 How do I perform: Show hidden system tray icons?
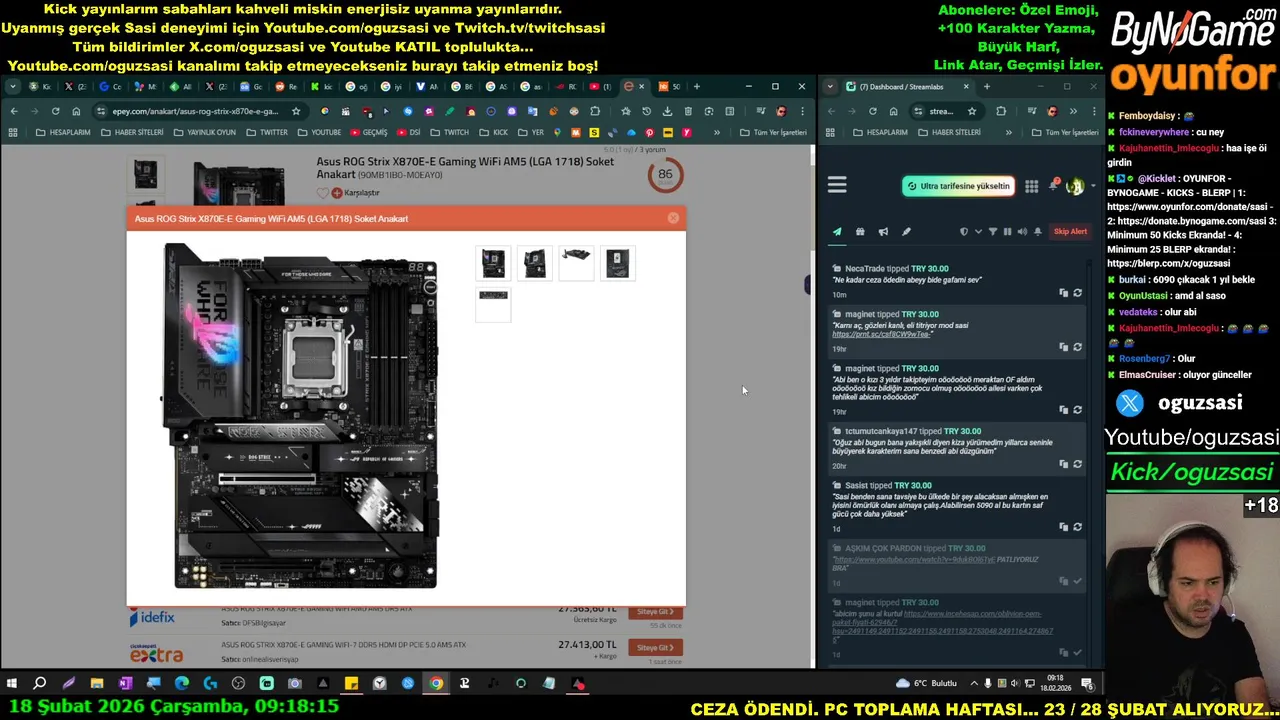click(974, 684)
